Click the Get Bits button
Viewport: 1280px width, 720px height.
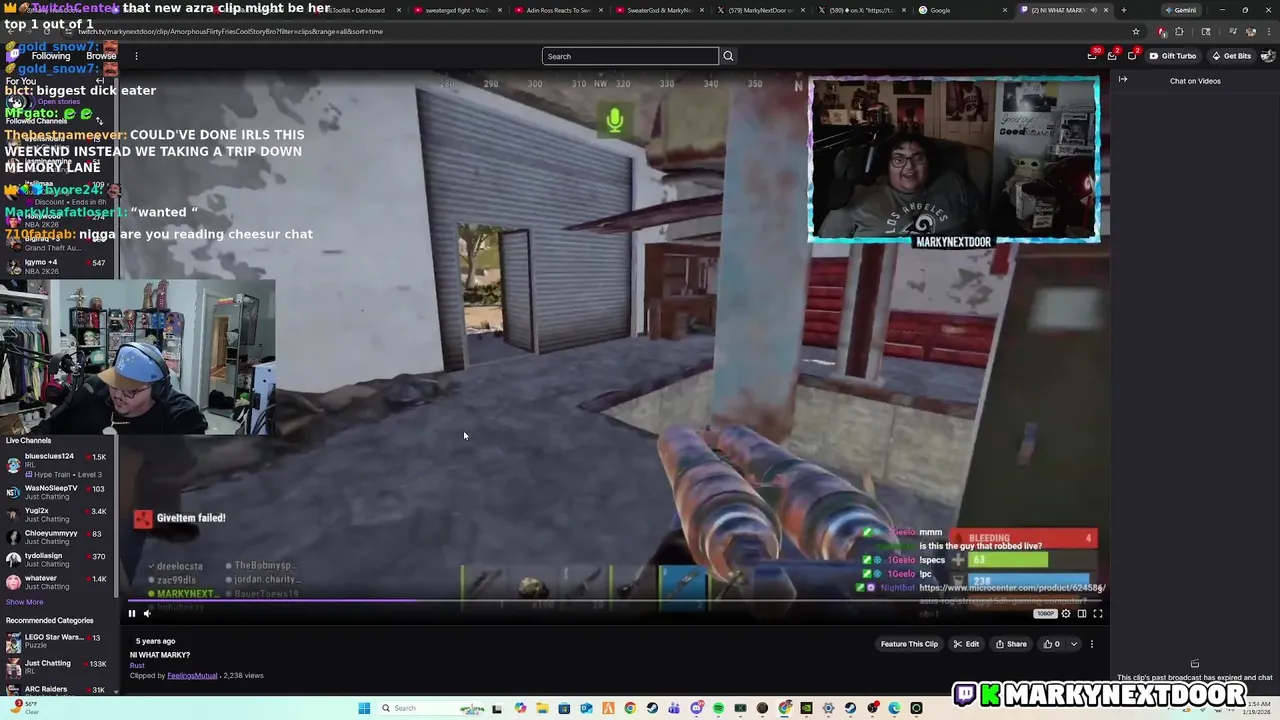click(x=1231, y=56)
